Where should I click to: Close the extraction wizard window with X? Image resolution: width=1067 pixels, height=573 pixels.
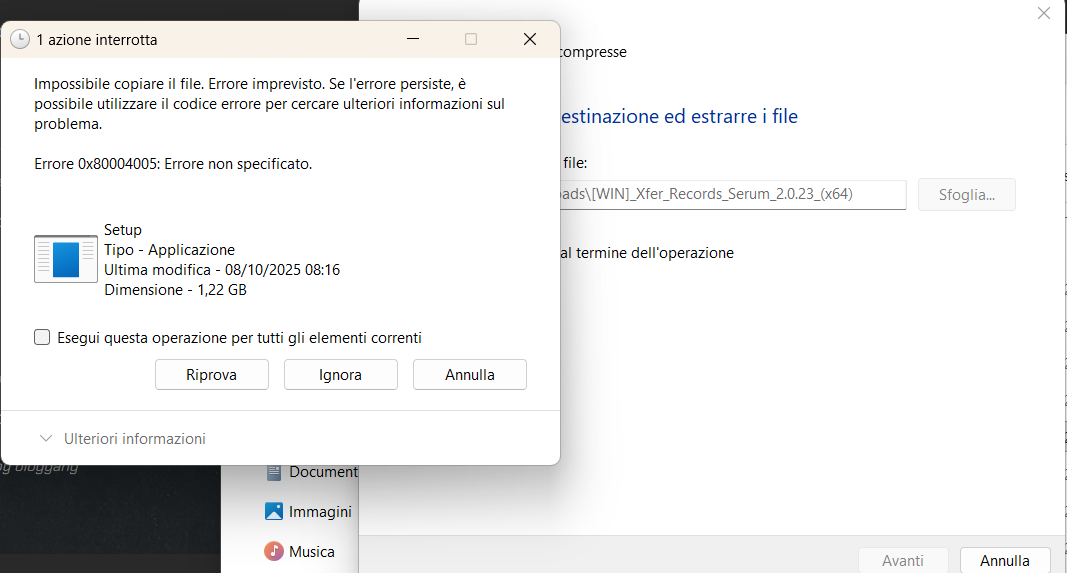coord(1044,13)
